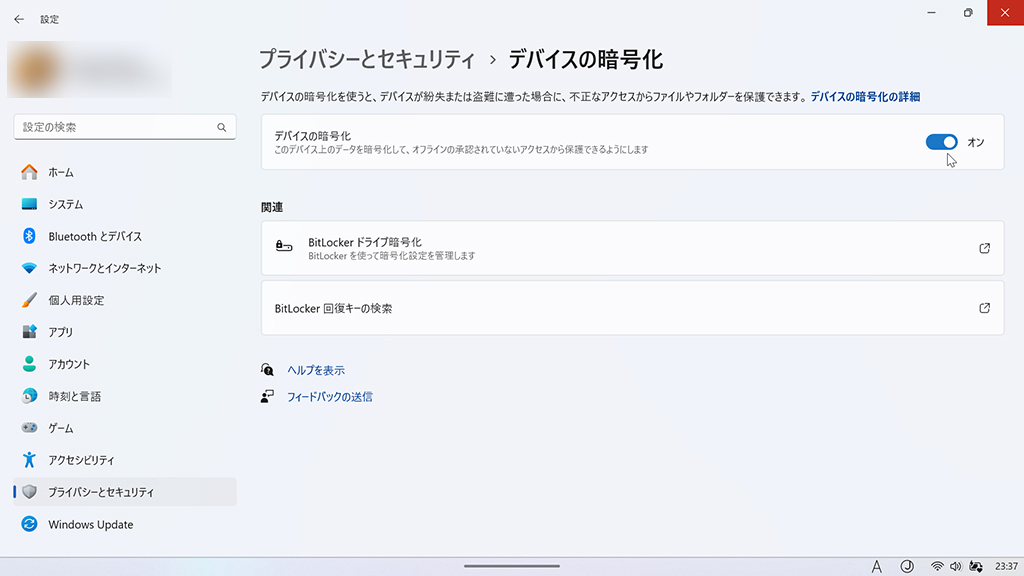Screen dimensions: 1024x576
Task: Go to プライバシーとセキュリティ breadcrumb
Action: click(367, 59)
